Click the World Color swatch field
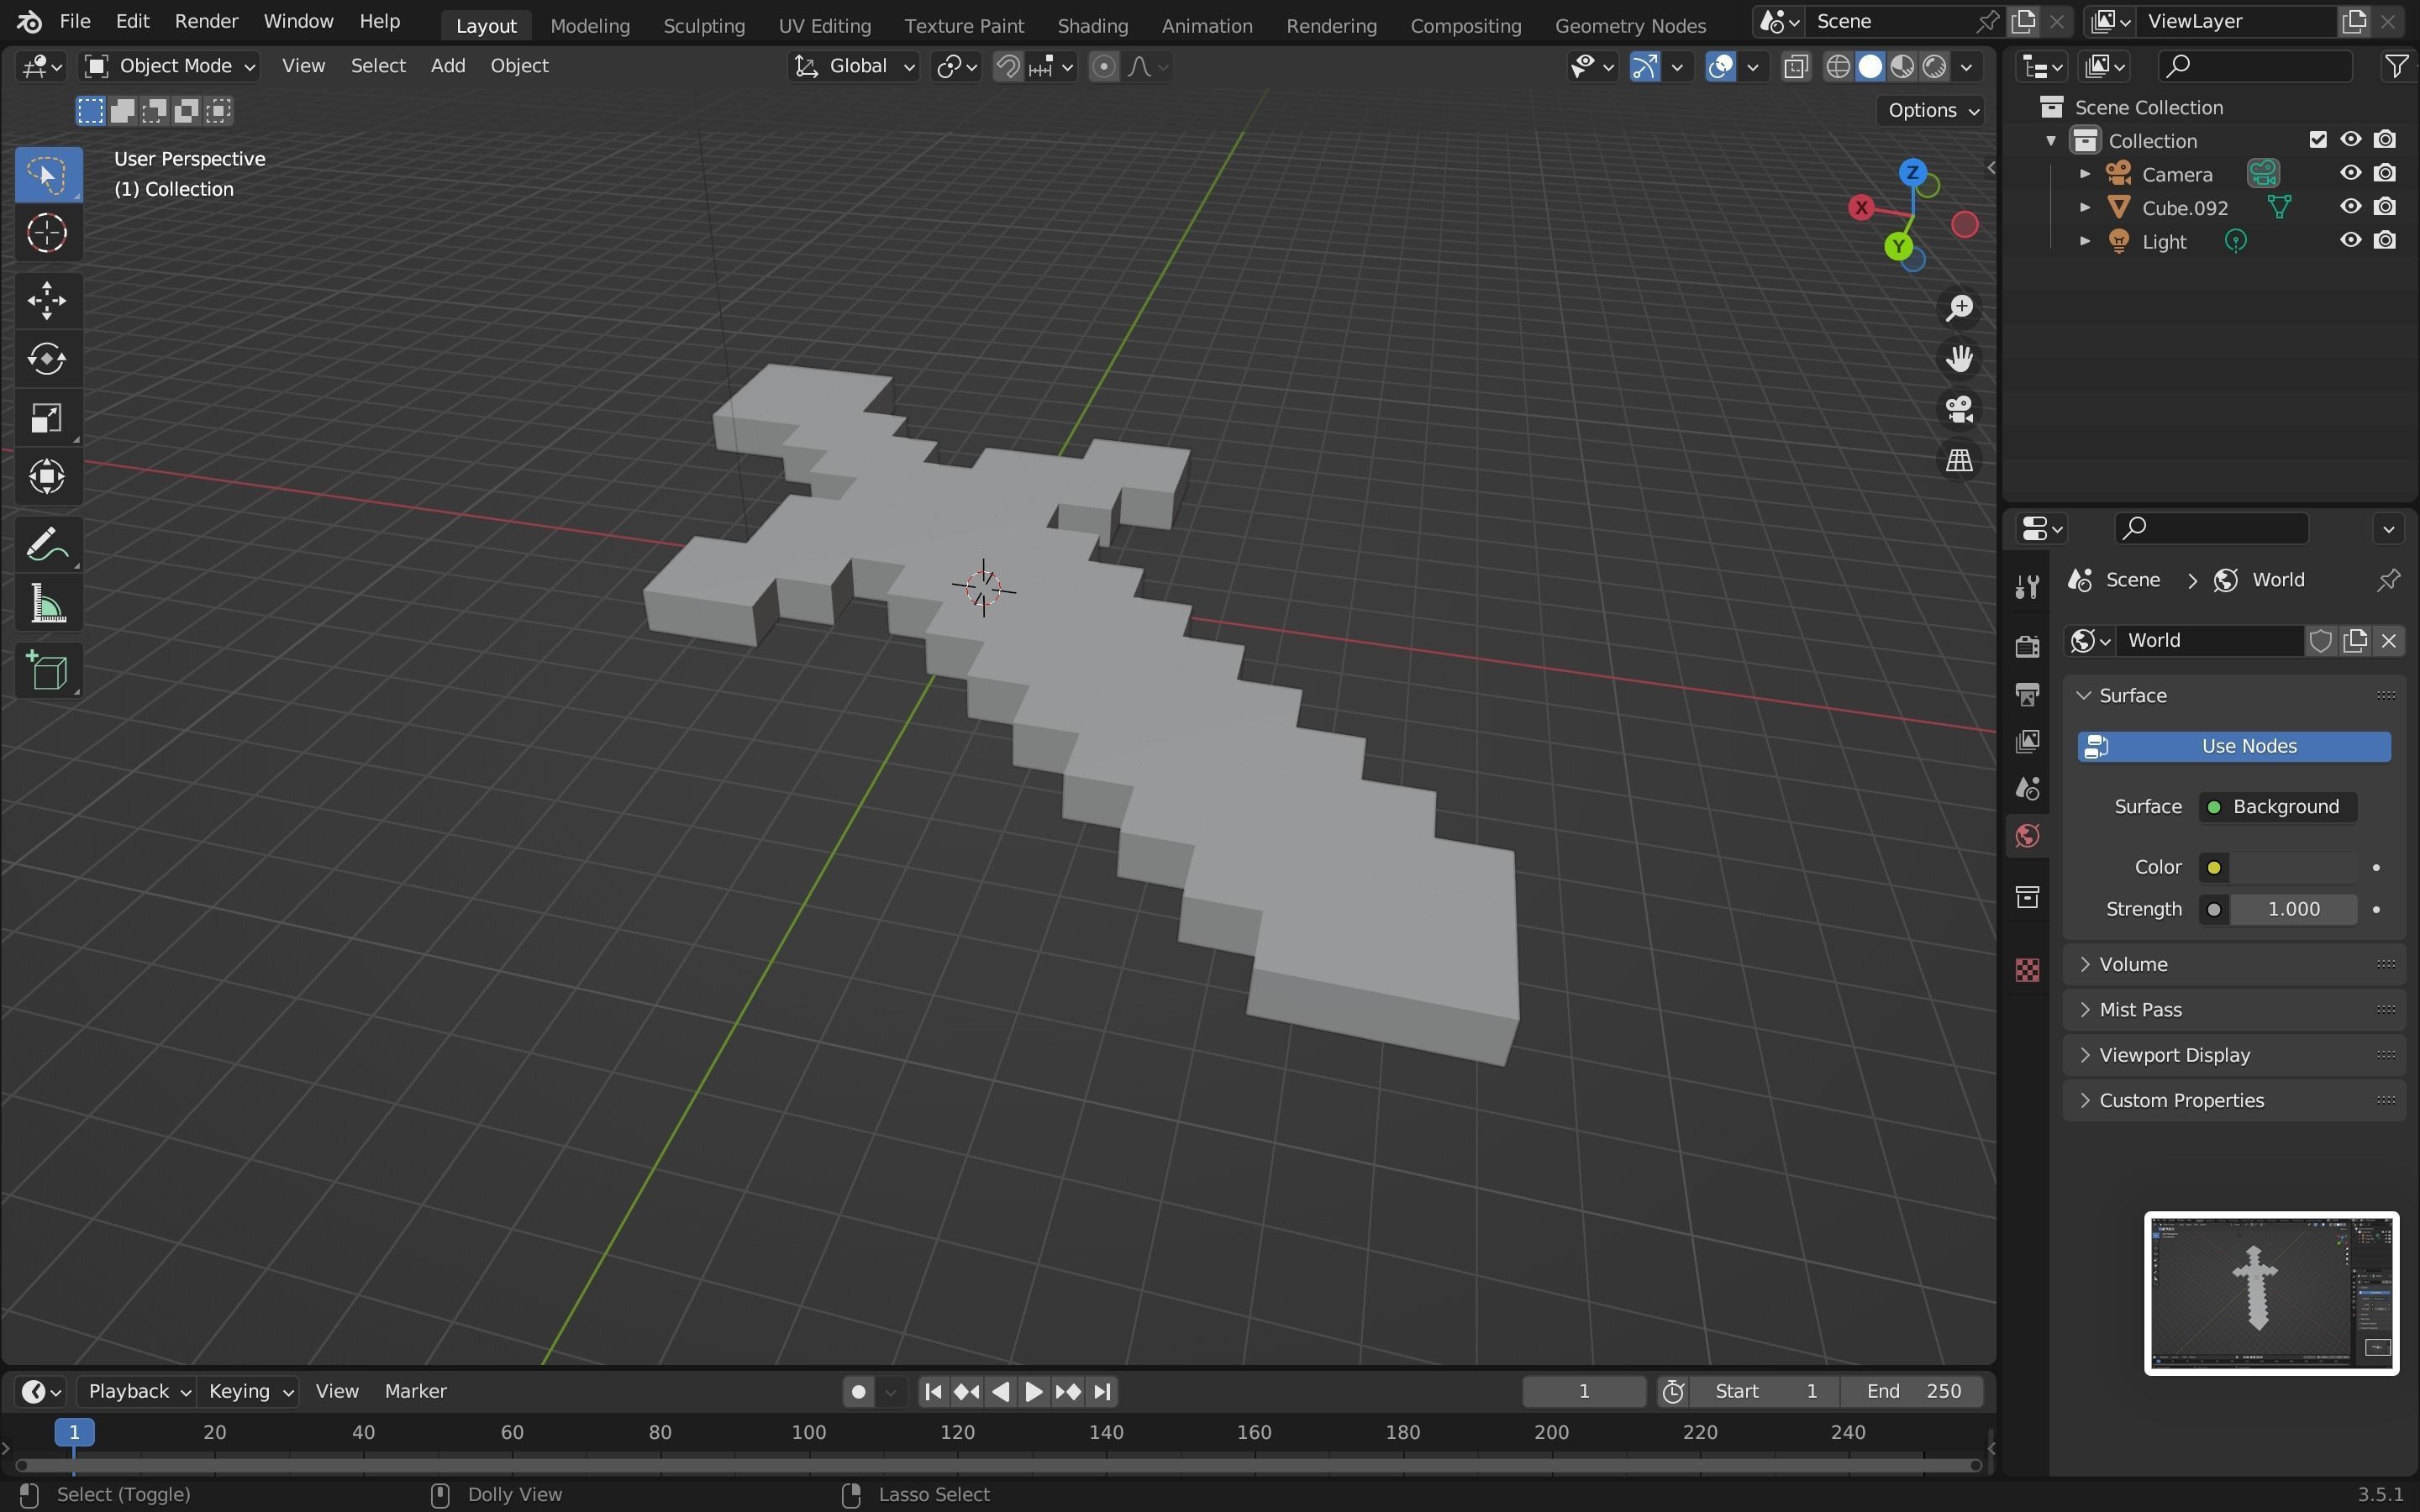The image size is (2420, 1512). (2293, 868)
